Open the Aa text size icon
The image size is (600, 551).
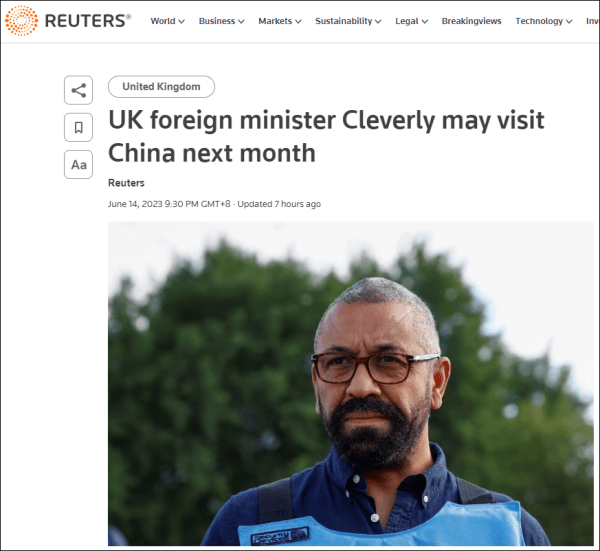pyautogui.click(x=78, y=165)
